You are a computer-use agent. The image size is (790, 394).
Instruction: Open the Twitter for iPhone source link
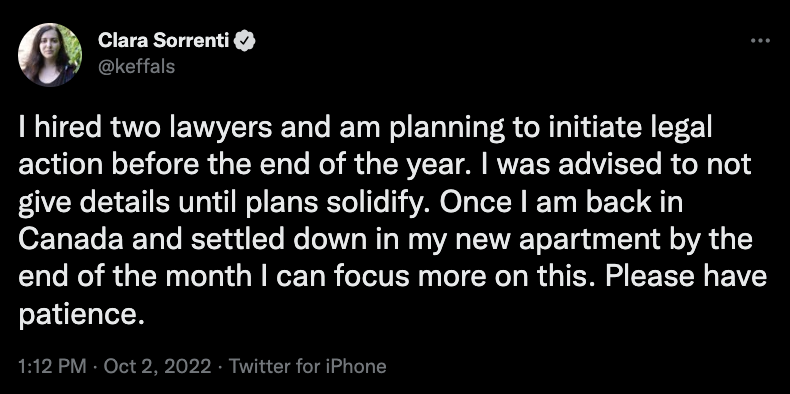coord(308,366)
